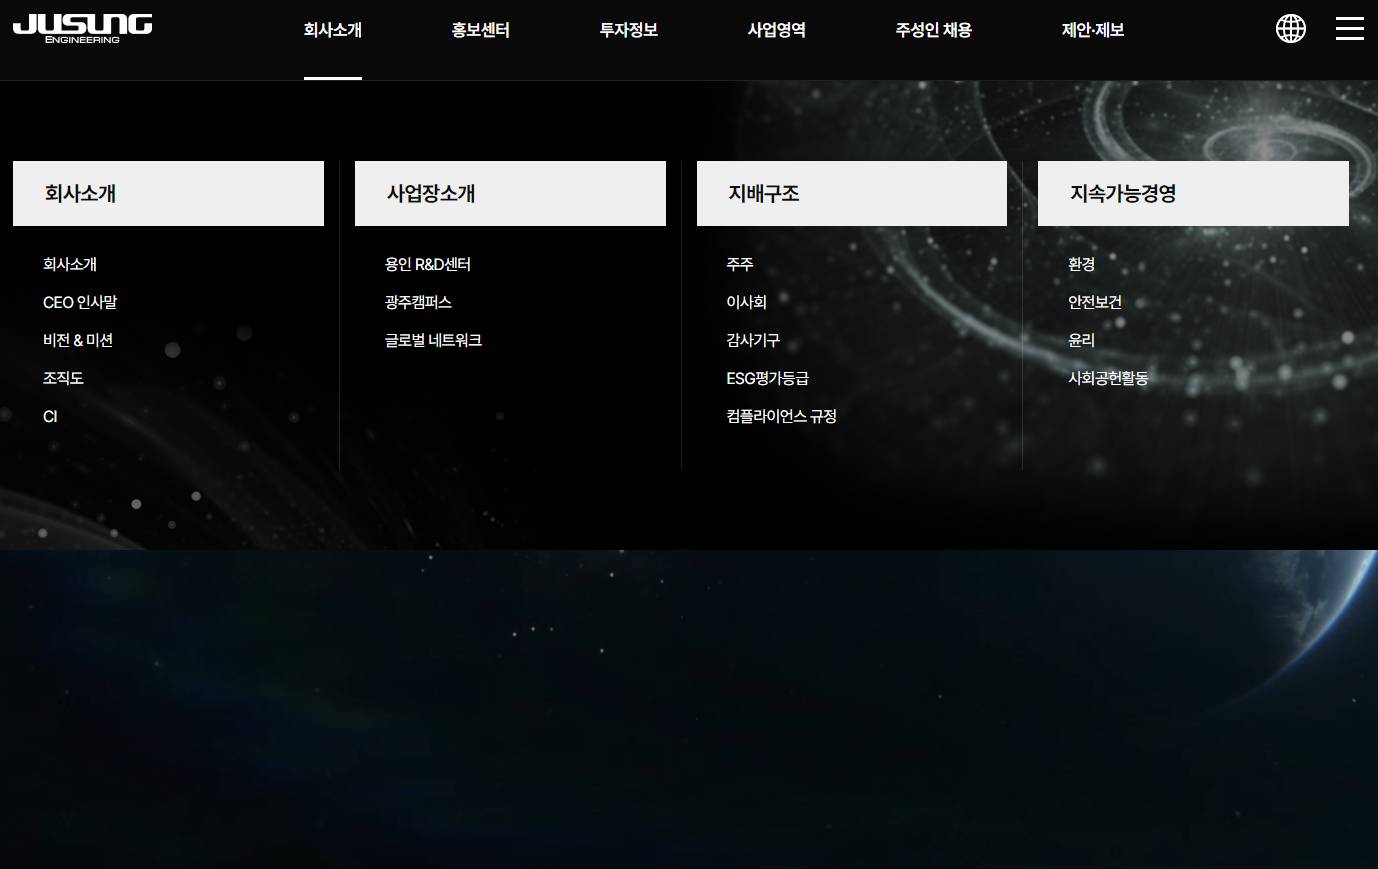The image size is (1378, 869).
Task: Select the 회사소개 top menu item
Action: [333, 30]
